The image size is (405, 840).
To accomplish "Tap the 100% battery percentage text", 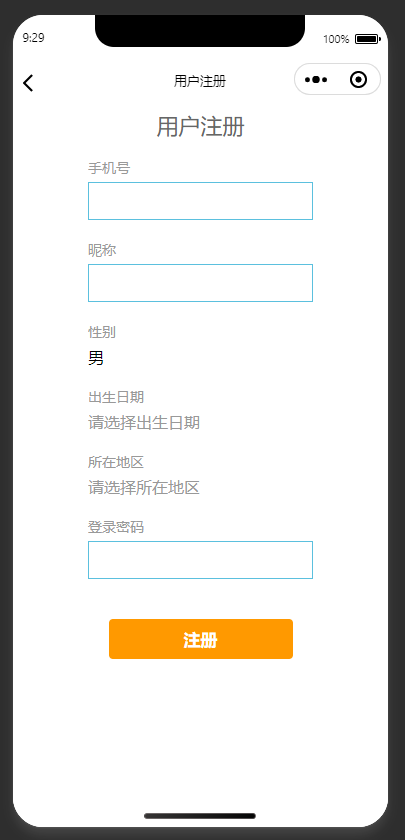I will coord(336,39).
